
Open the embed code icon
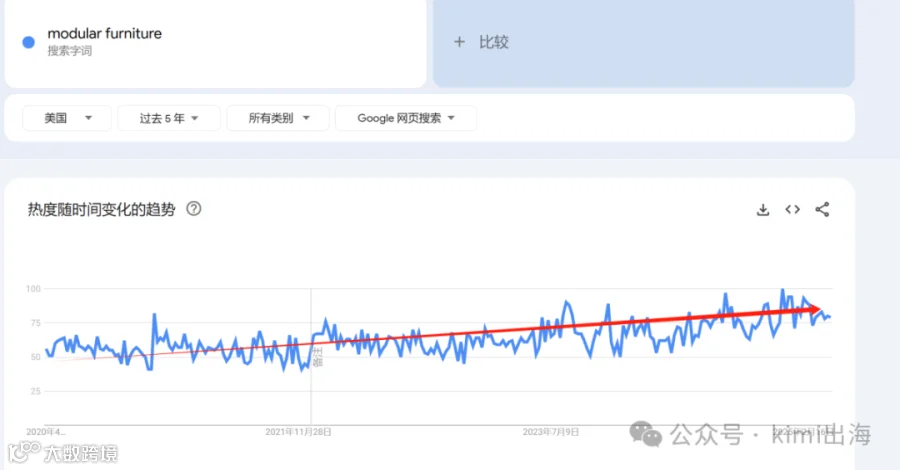tap(793, 209)
